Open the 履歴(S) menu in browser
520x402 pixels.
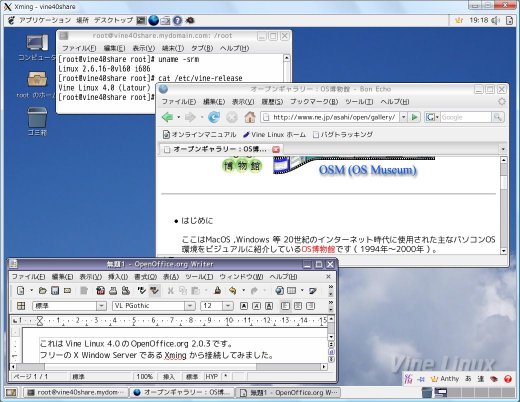(272, 101)
